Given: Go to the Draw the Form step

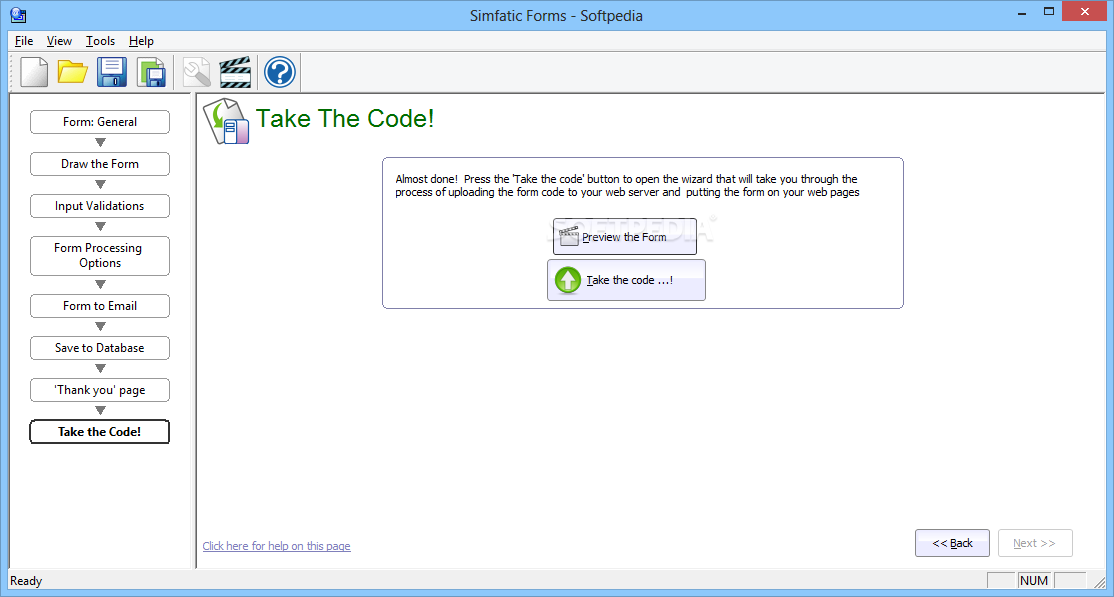Looking at the screenshot, I should [99, 163].
